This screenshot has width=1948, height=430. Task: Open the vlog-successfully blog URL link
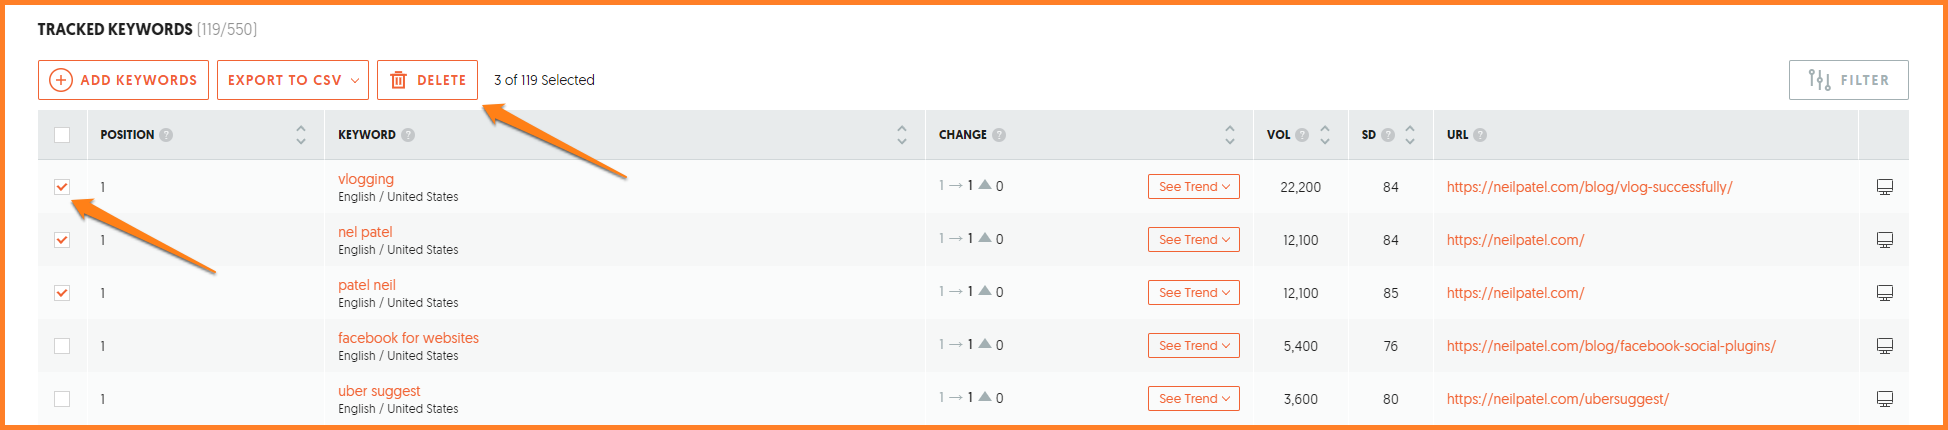click(x=1589, y=187)
